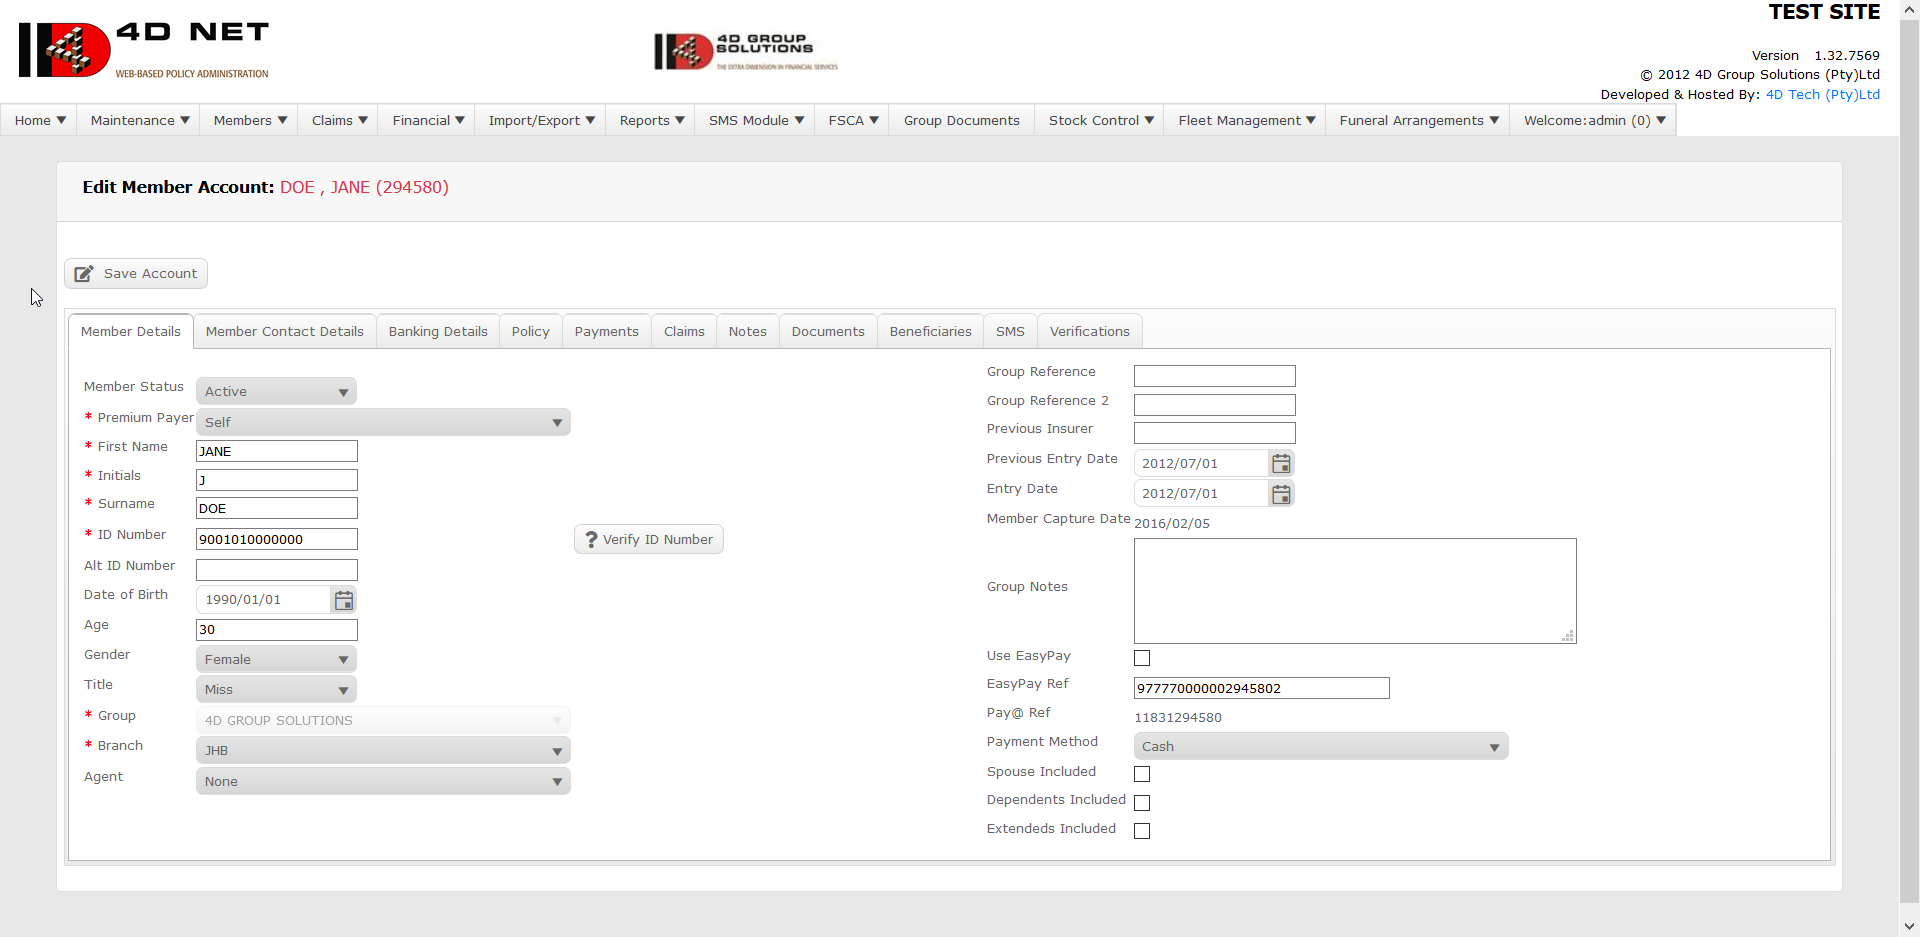
Task: Check the Dependents Included box
Action: pos(1142,803)
